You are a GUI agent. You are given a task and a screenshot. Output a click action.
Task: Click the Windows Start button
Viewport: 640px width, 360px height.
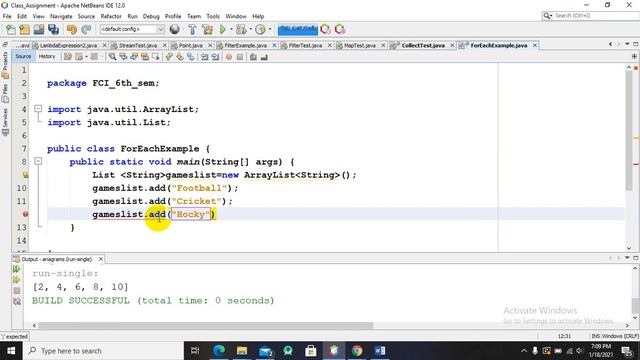point(11,351)
